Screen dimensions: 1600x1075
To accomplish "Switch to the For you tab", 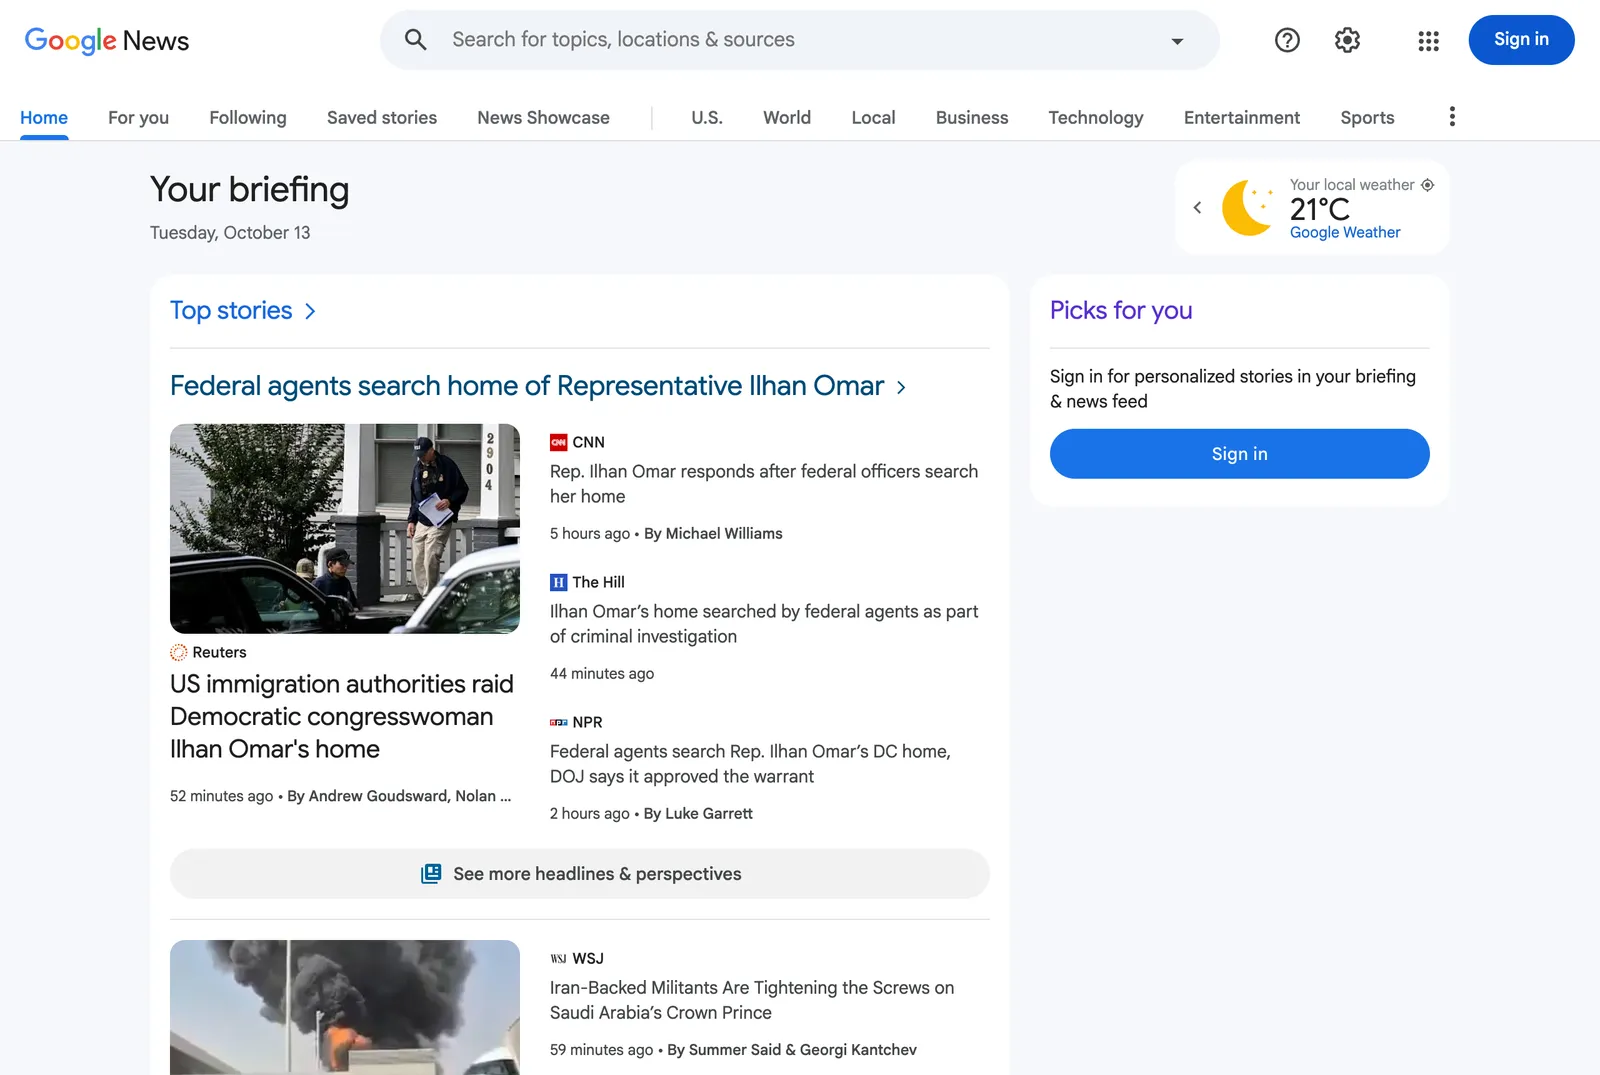I will pyautogui.click(x=138, y=118).
